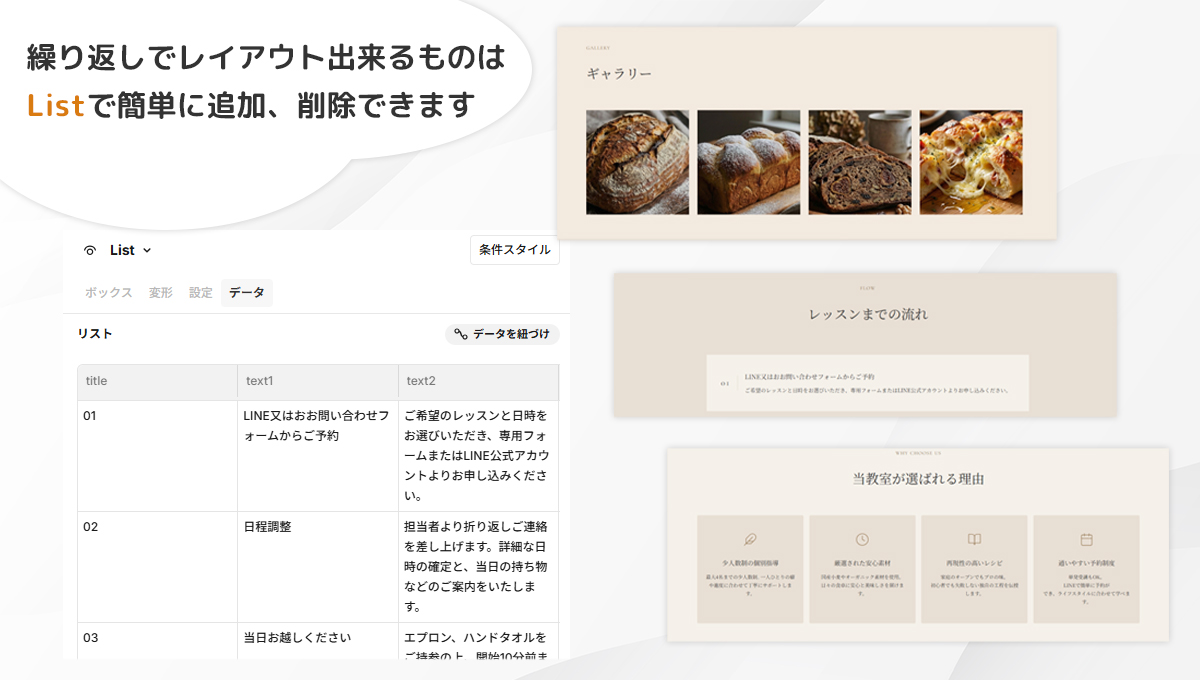Select the table cell 01
This screenshot has width=1200, height=680.
point(157,456)
